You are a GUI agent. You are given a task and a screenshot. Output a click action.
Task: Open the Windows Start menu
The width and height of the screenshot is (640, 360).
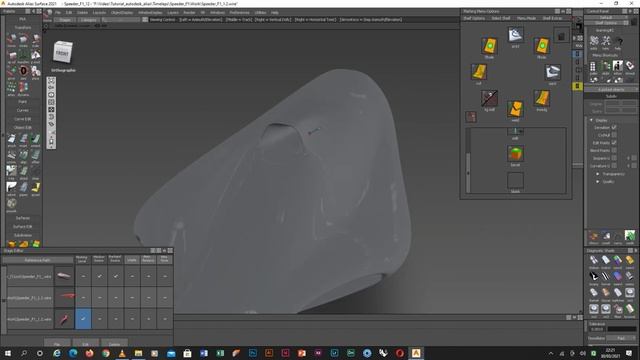7,353
